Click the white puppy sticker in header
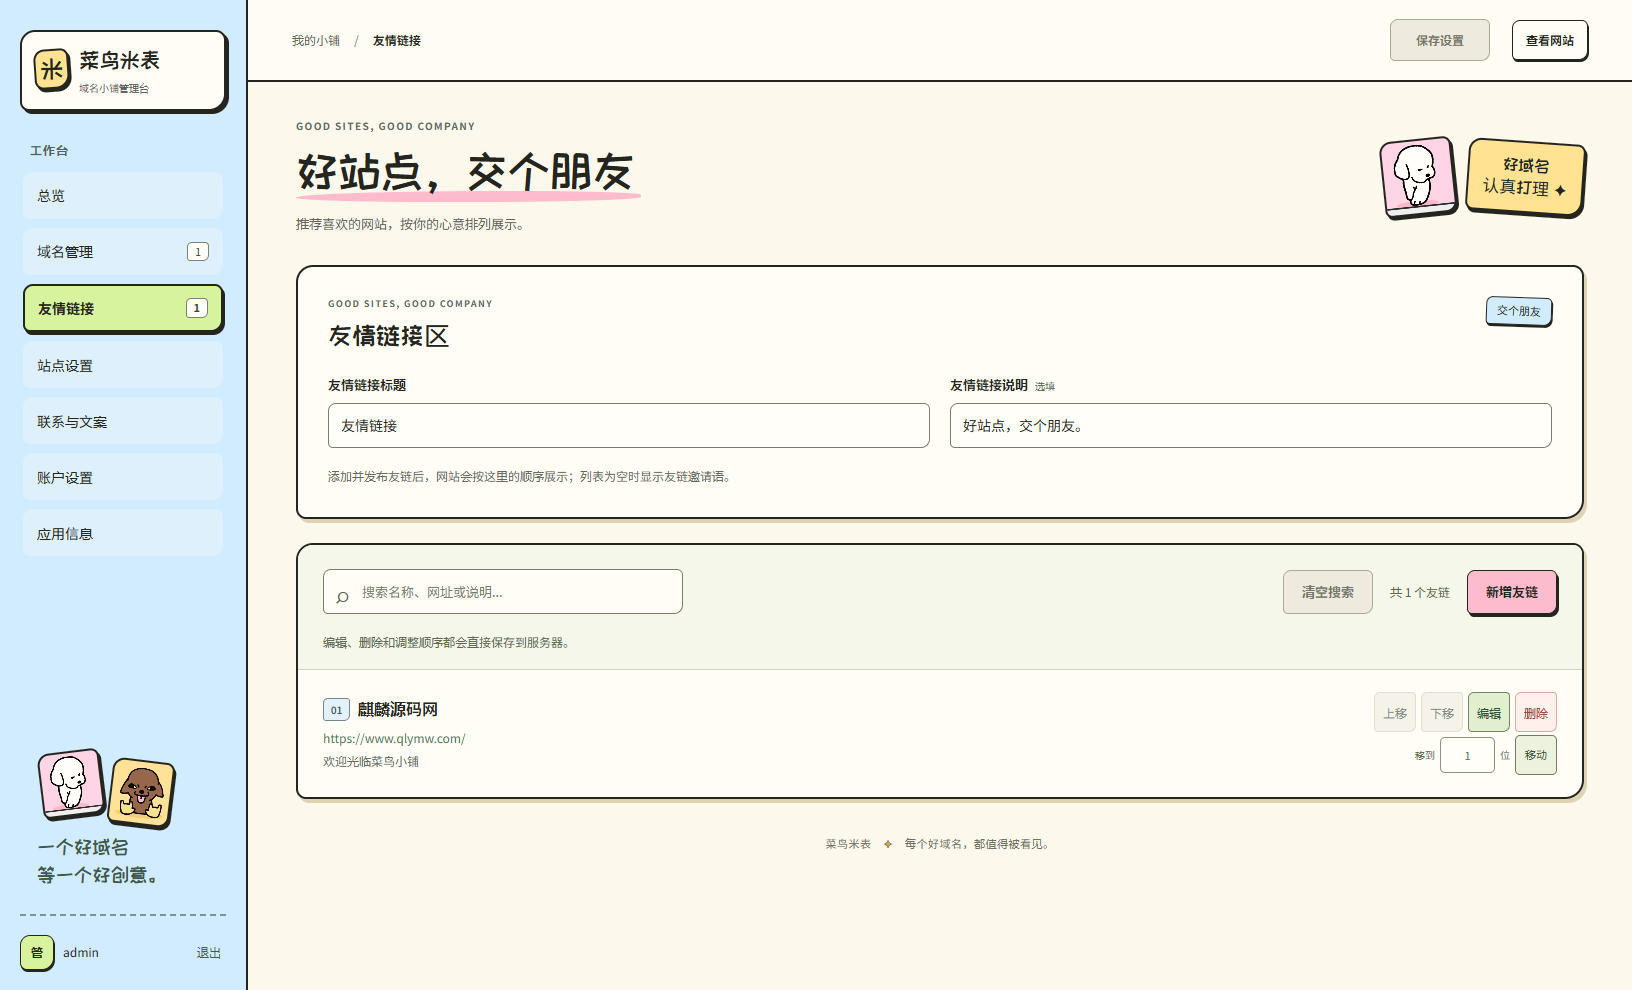This screenshot has width=1632, height=990. [x=1417, y=177]
